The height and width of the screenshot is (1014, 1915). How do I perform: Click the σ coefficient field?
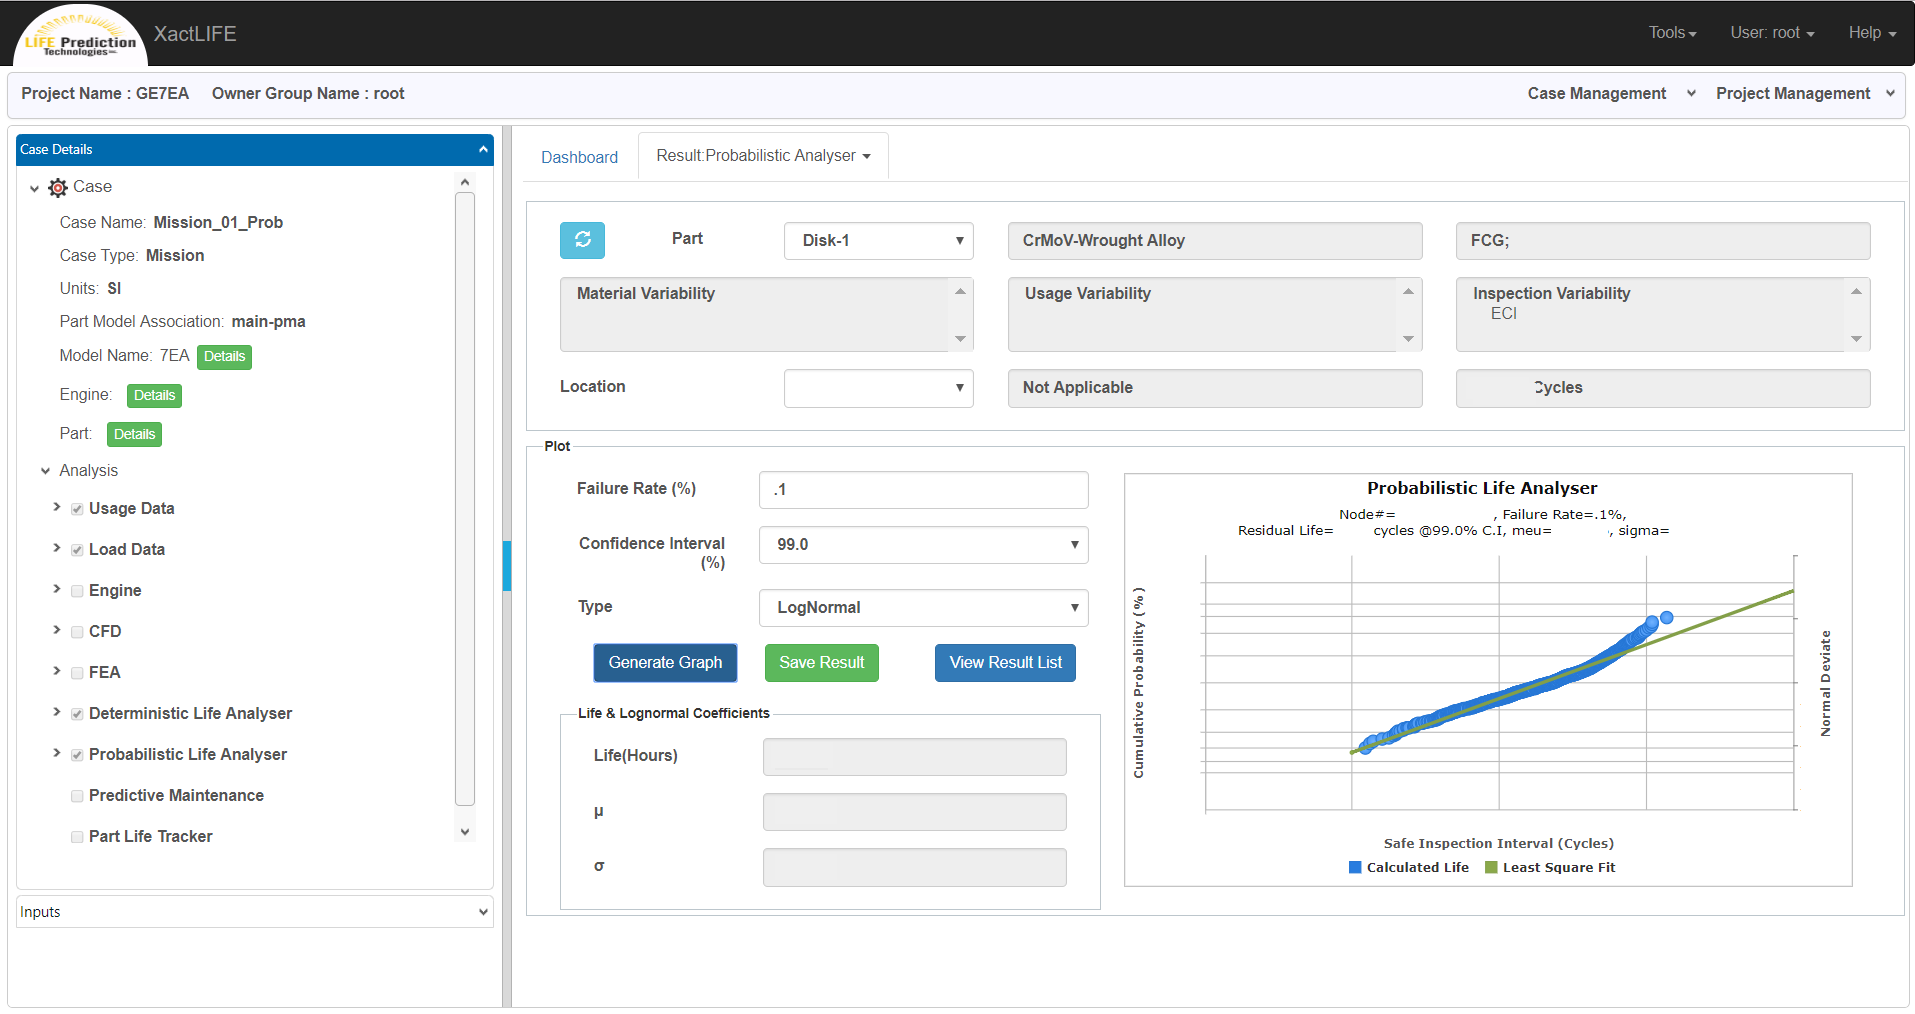(914, 867)
